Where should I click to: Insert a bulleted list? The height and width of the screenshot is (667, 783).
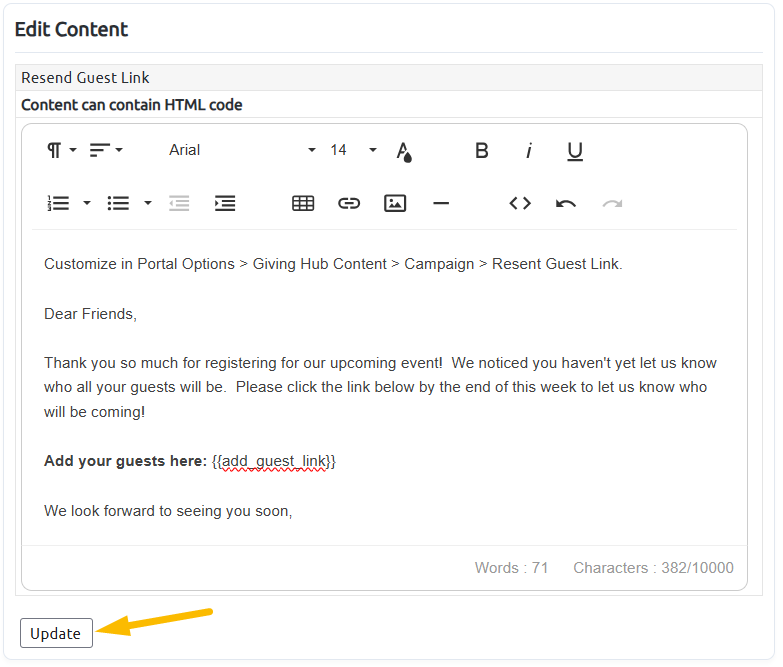118,204
